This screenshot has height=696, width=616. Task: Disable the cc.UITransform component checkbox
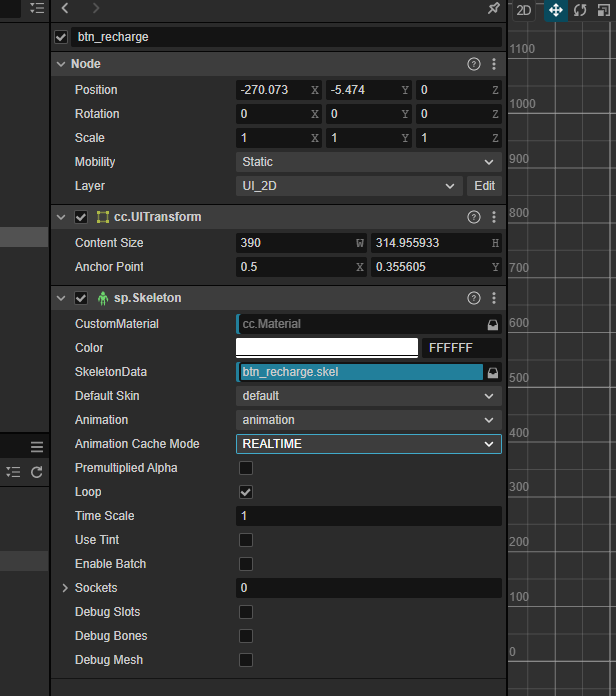(81, 217)
